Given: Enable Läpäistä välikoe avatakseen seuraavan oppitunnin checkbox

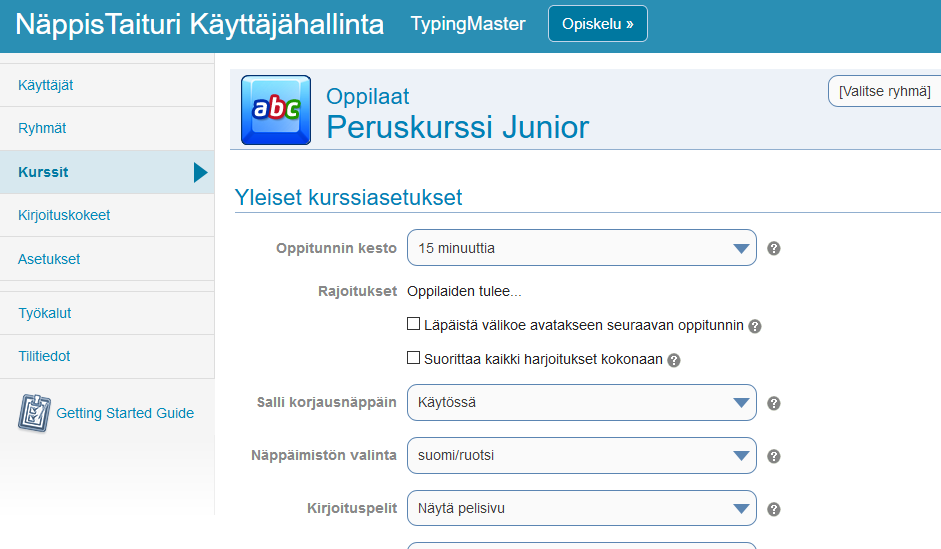Looking at the screenshot, I should [413, 324].
